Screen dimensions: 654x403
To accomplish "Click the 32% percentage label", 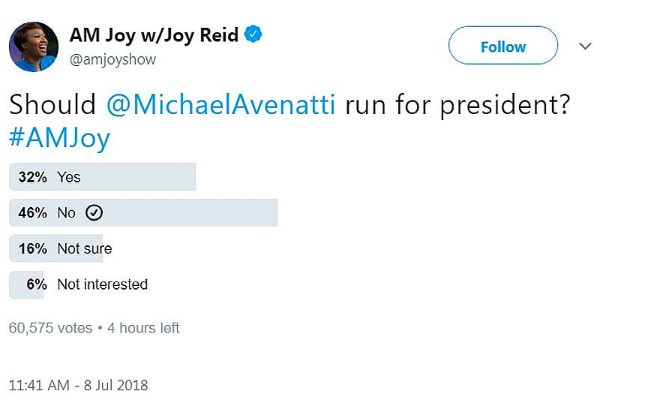I will [33, 177].
